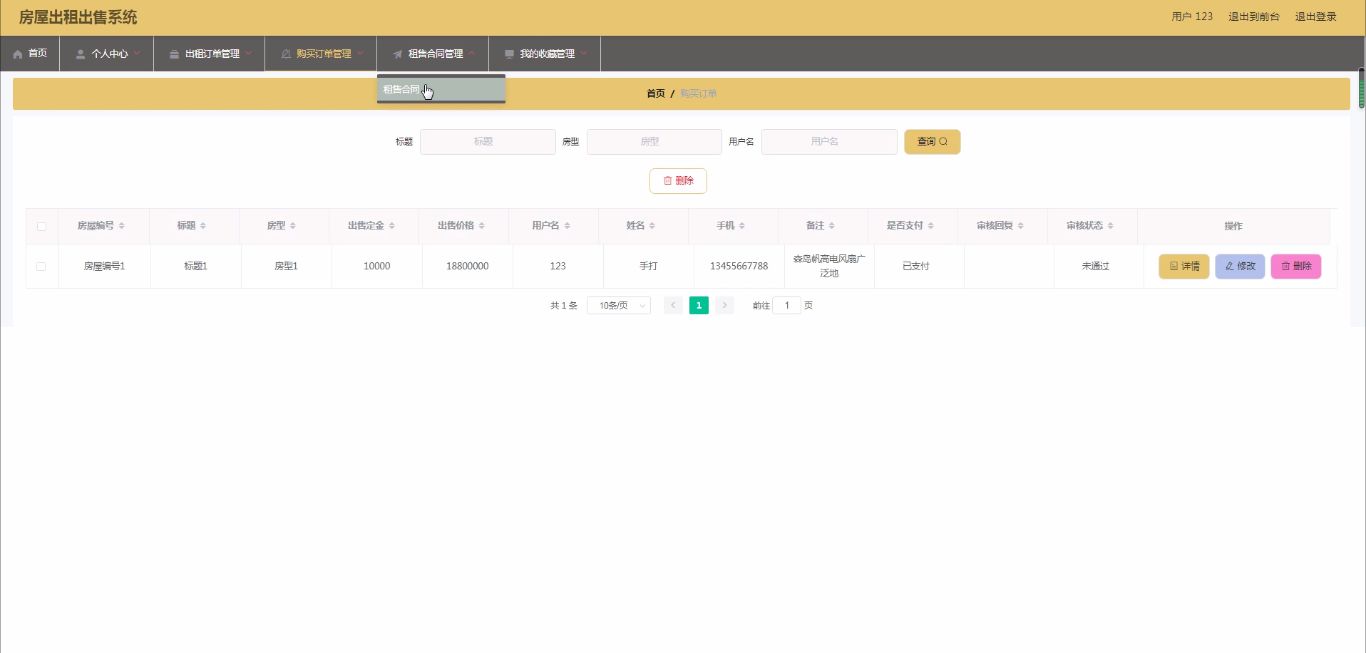The image size is (1366, 653).
Task: Click the home icon beside 首页
Action: [x=18, y=54]
